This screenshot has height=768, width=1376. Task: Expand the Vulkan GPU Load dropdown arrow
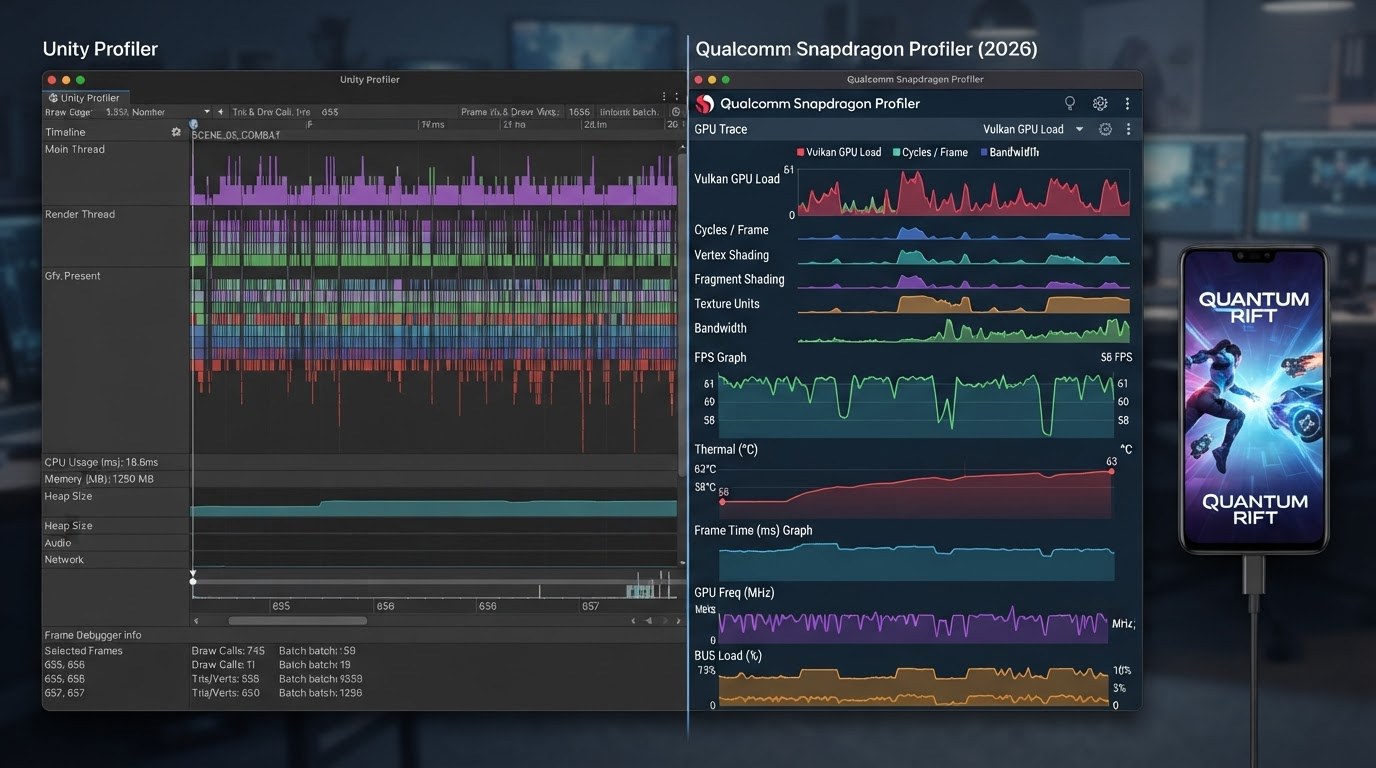(1079, 129)
